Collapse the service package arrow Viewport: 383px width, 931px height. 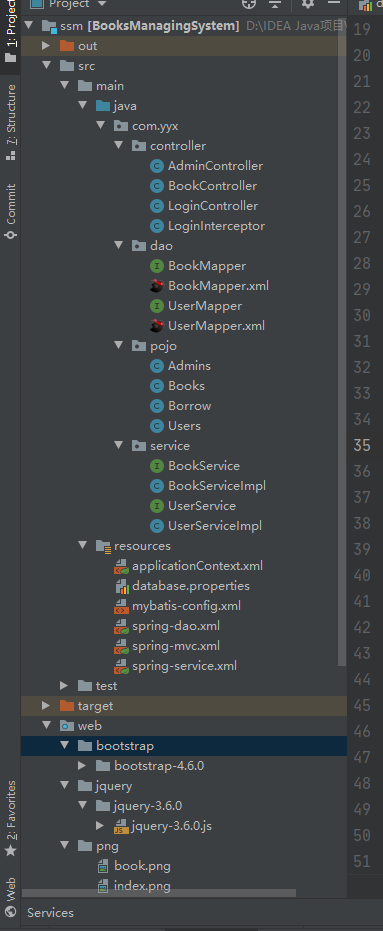[x=118, y=445]
